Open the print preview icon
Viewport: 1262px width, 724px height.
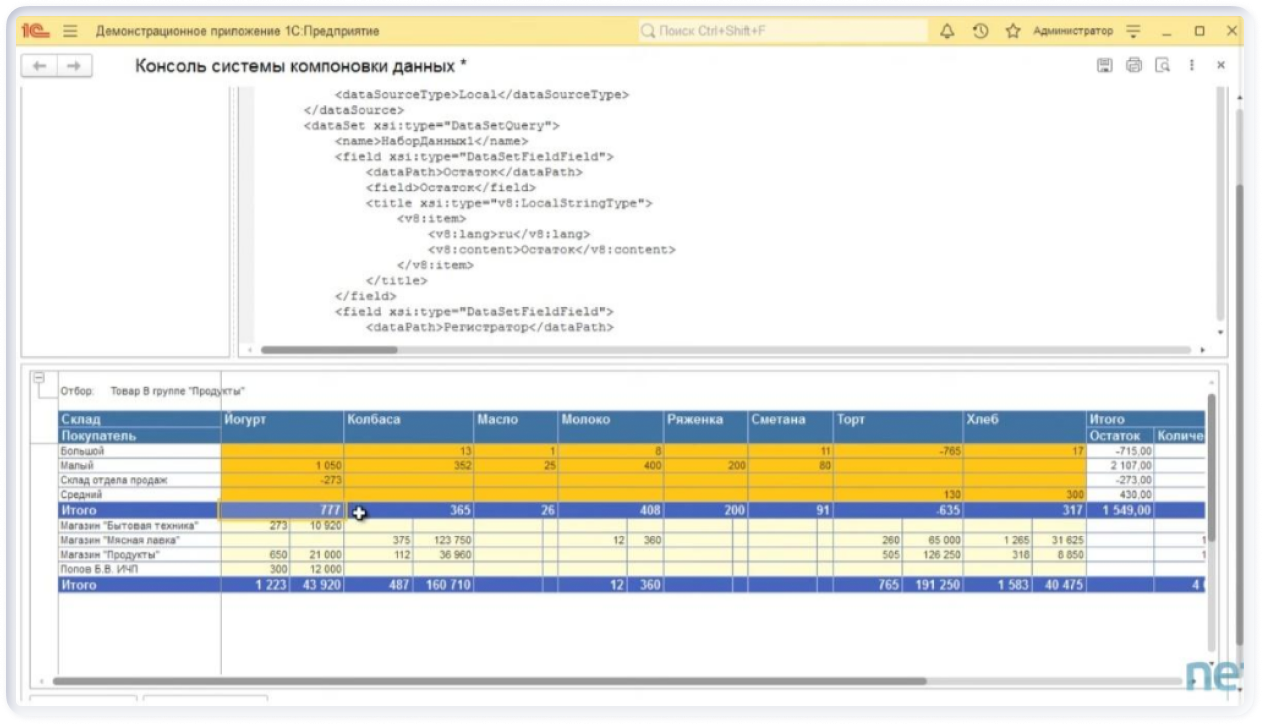tap(1162, 65)
